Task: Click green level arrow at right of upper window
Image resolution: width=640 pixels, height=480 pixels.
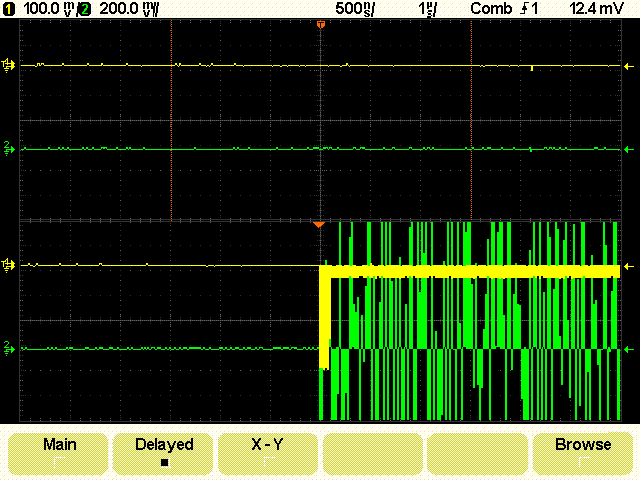Action: point(629,150)
